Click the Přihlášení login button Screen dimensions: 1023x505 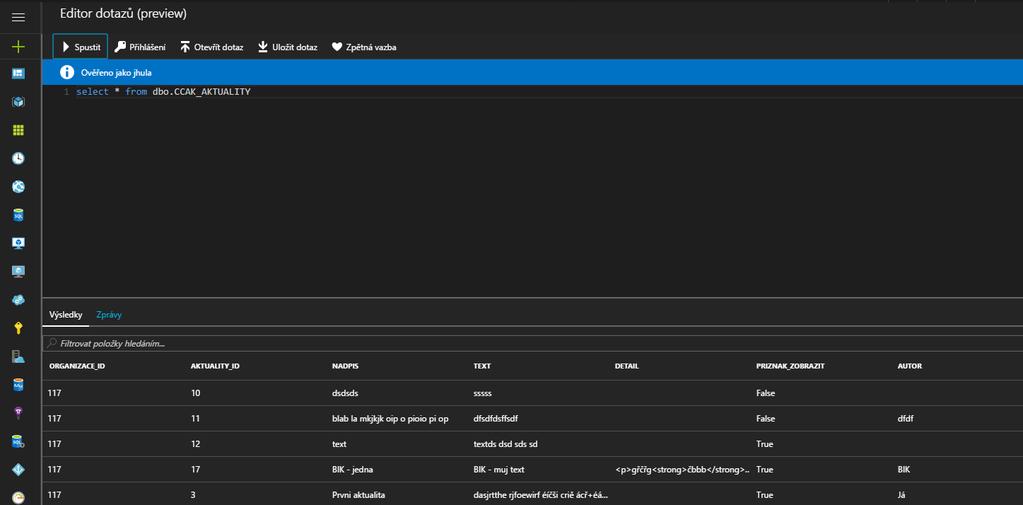[140, 47]
